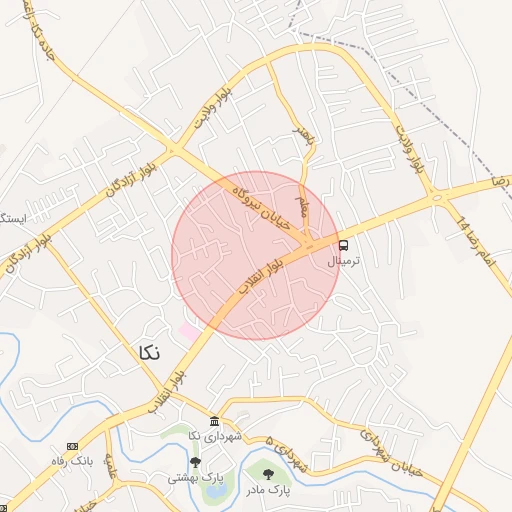Click the معلم street label
This screenshot has height=512, width=512.
coord(301,207)
